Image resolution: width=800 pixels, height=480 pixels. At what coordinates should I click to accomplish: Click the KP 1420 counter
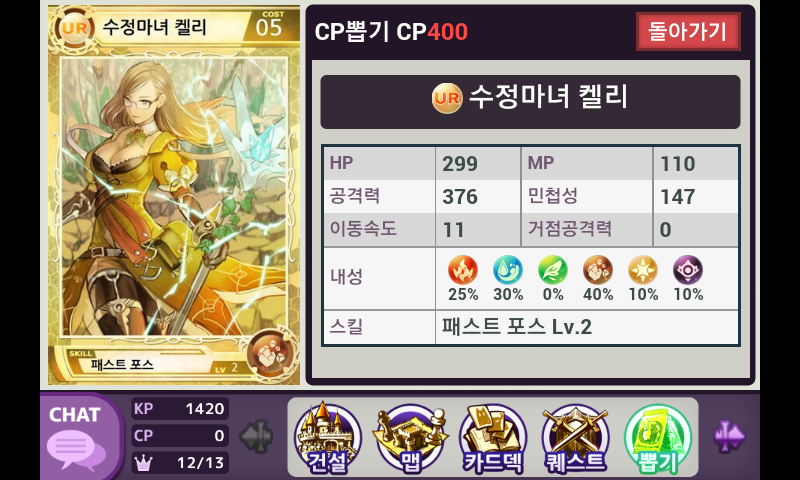180,409
